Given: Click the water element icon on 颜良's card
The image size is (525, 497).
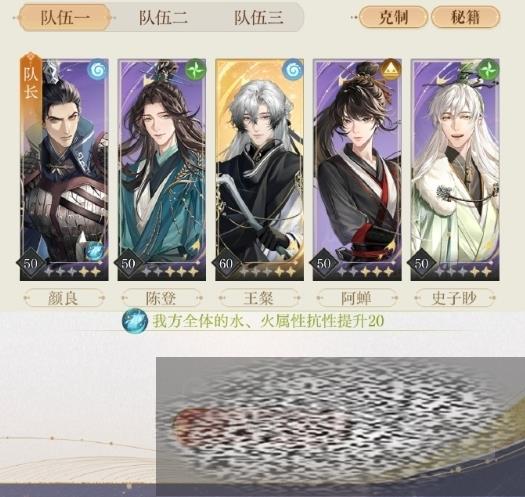Looking at the screenshot, I should coord(98,70).
